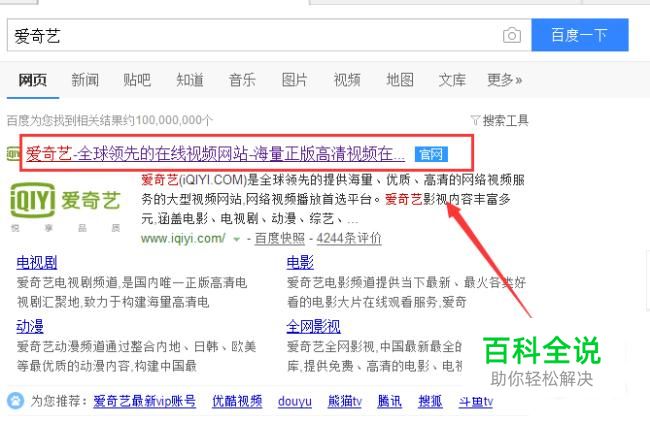Go to the 知道 tab
This screenshot has width=650, height=422.
[x=190, y=80]
